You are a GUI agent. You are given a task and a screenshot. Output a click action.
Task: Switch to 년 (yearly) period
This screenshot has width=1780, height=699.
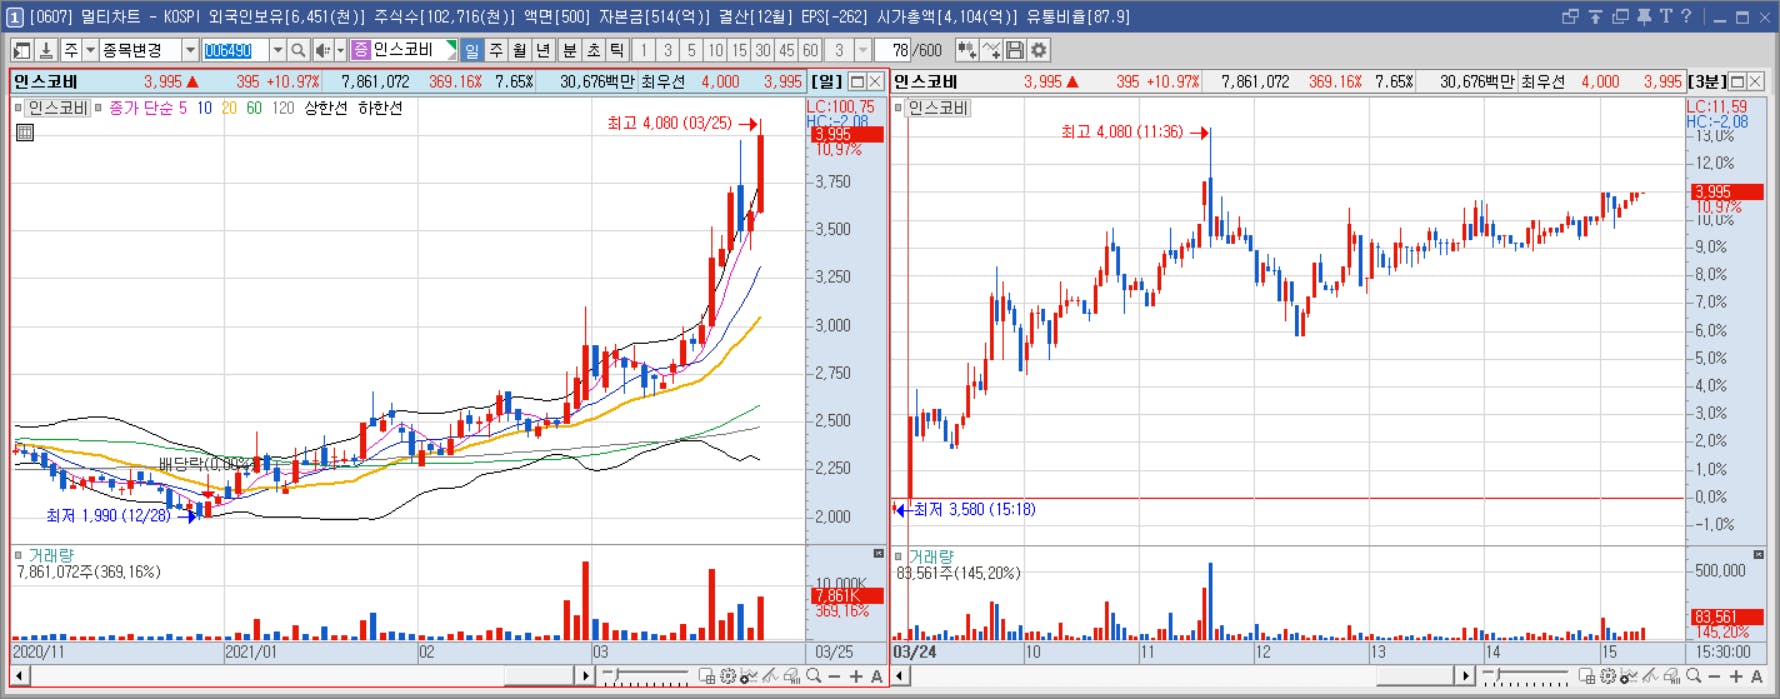pyautogui.click(x=544, y=50)
